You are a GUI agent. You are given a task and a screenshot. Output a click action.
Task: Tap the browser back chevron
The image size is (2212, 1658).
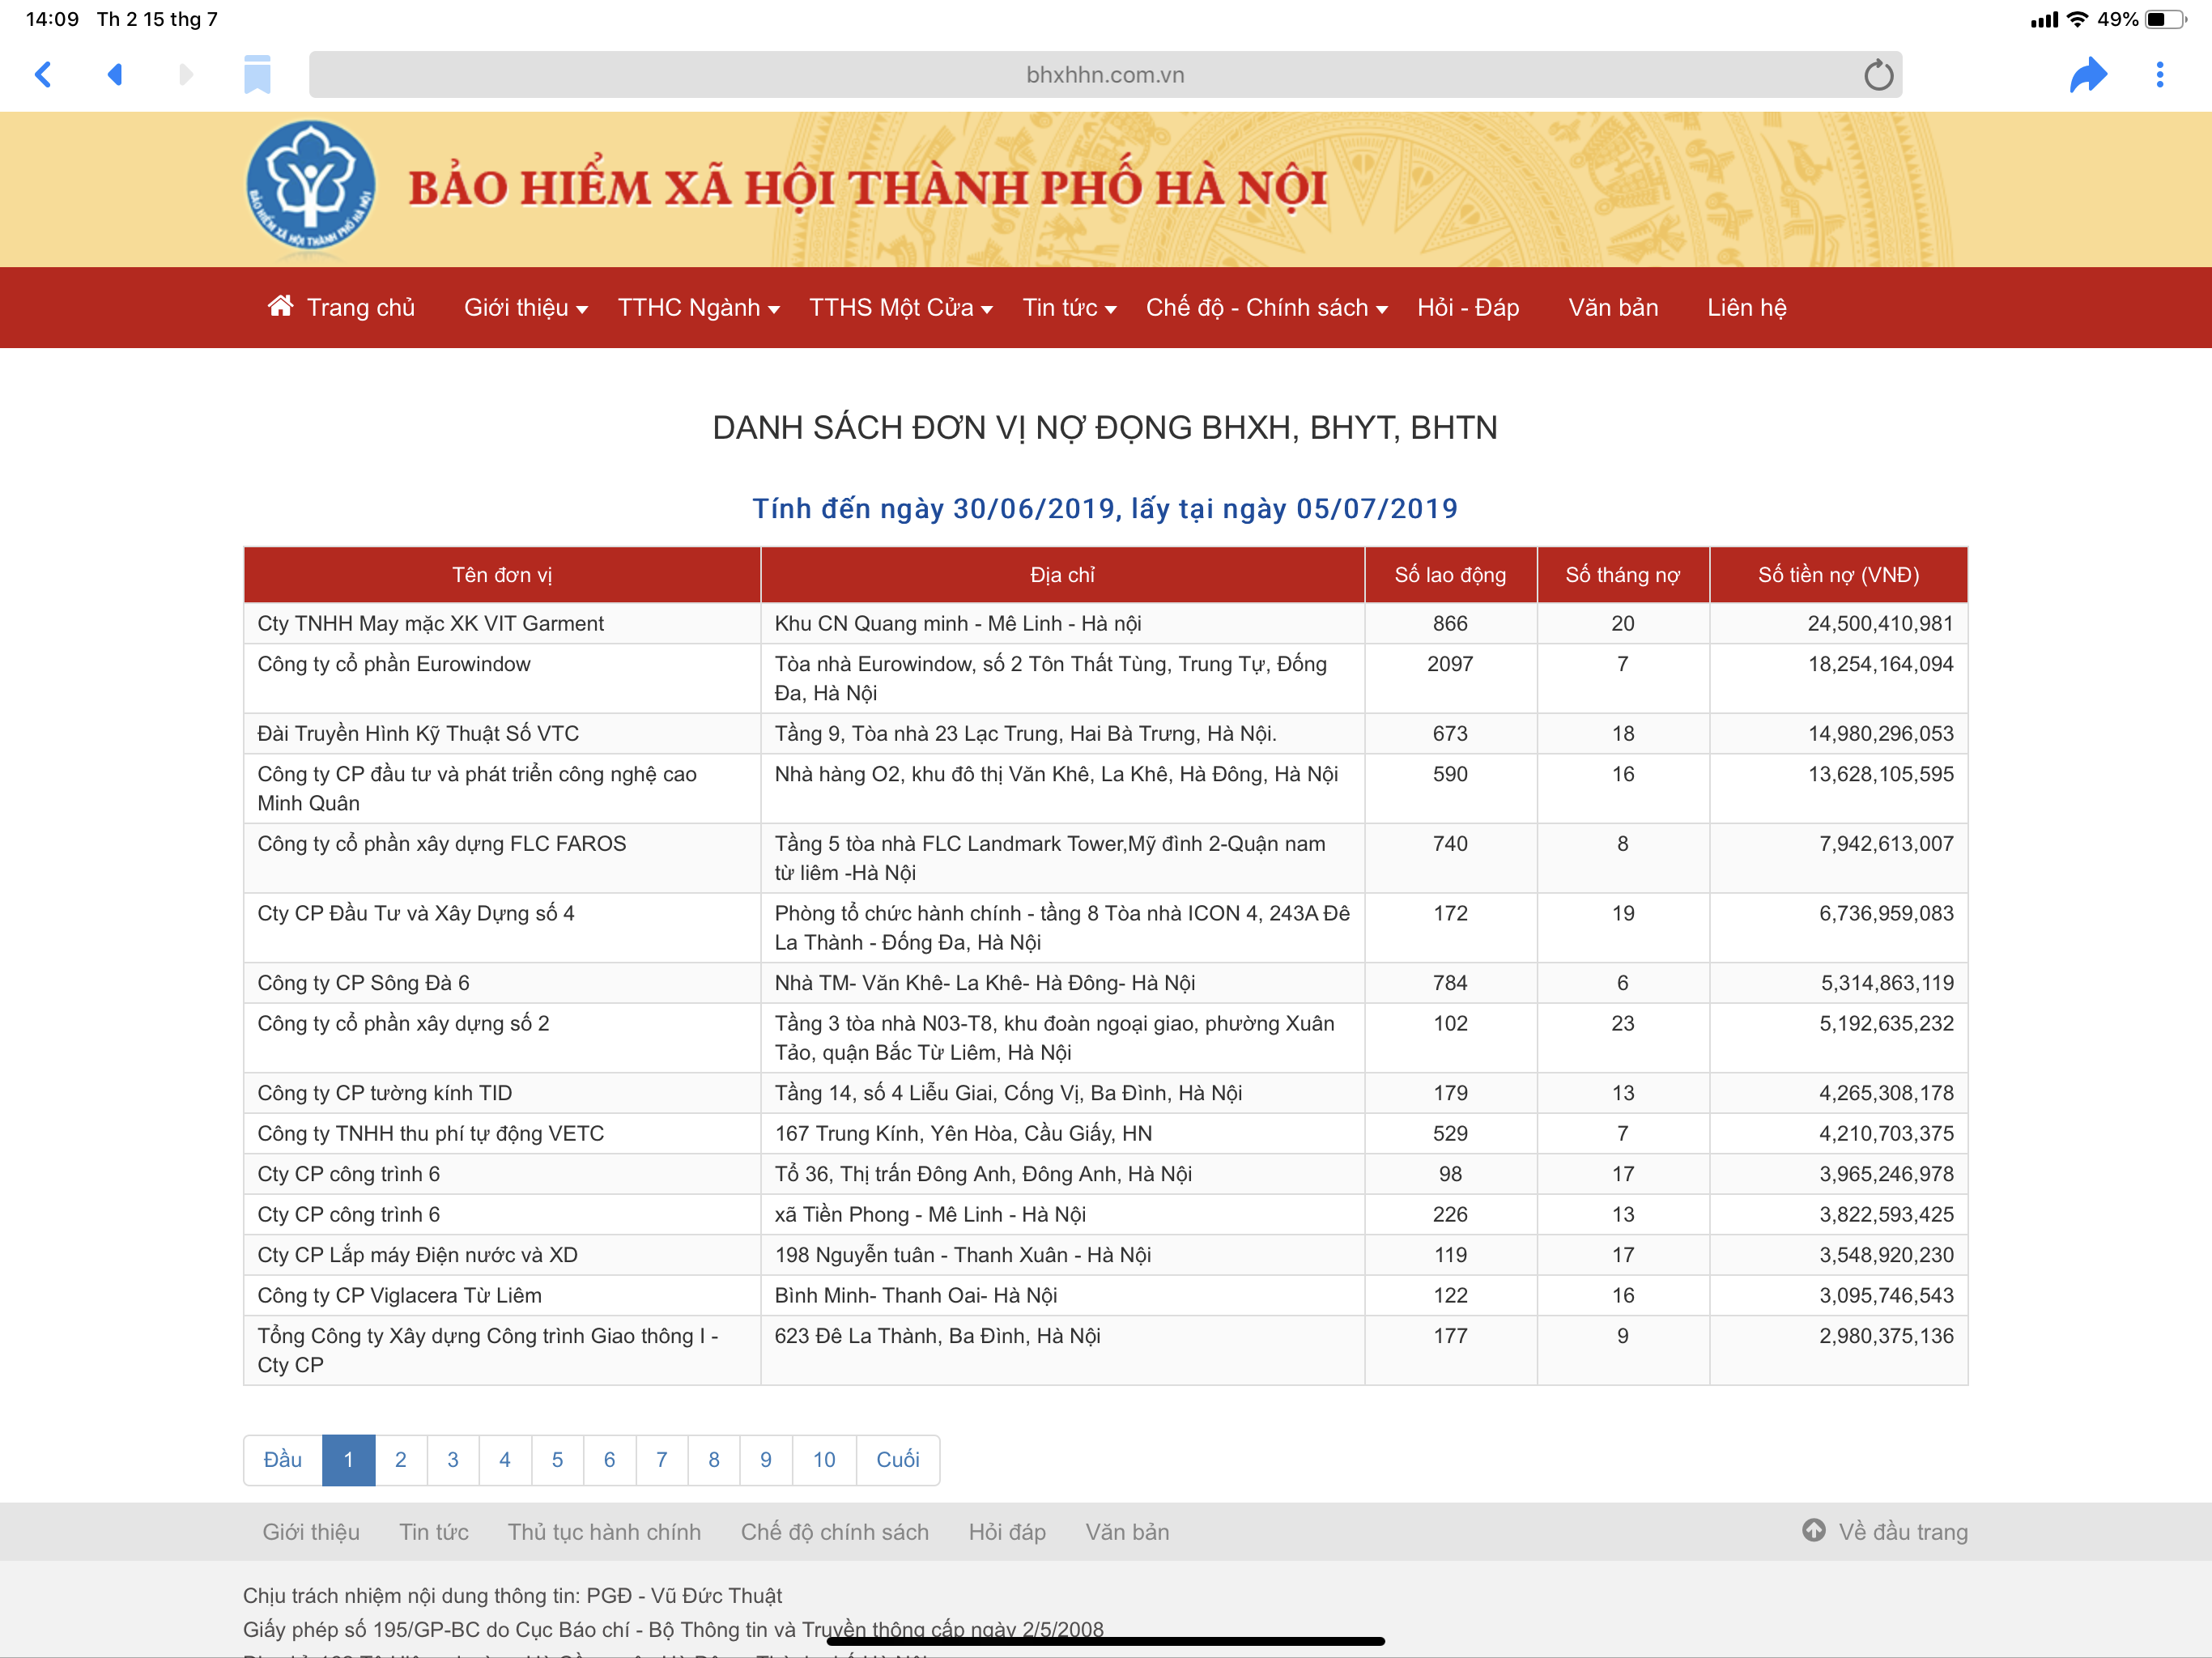click(43, 75)
